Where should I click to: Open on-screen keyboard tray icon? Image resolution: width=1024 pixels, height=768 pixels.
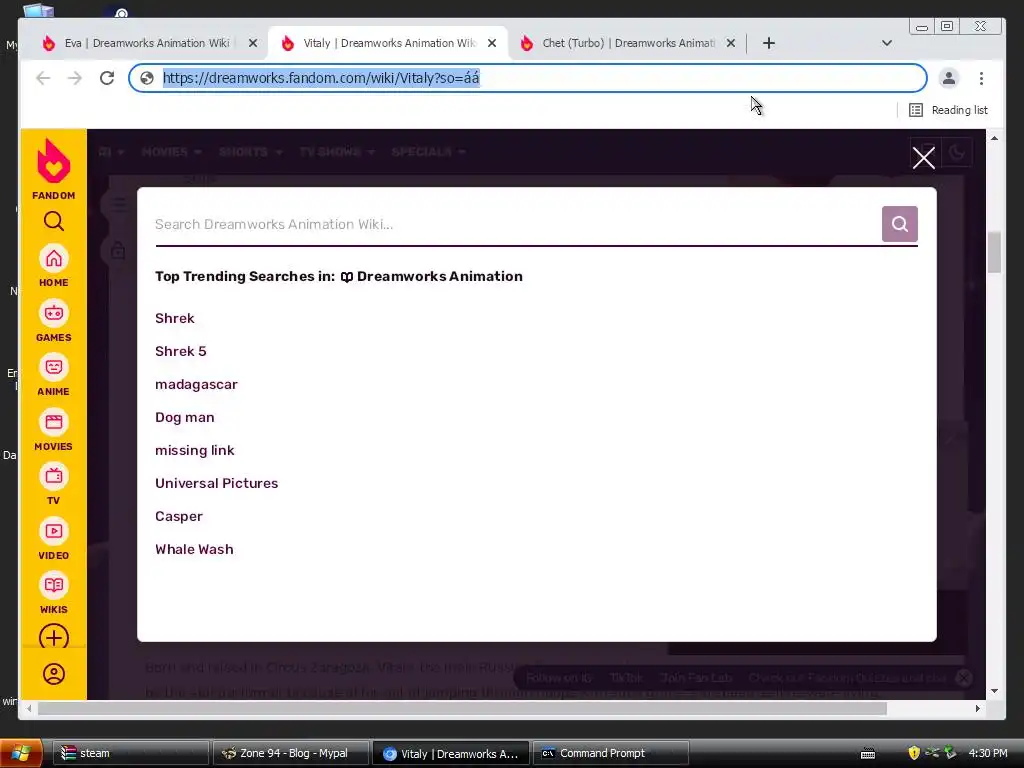coord(867,754)
